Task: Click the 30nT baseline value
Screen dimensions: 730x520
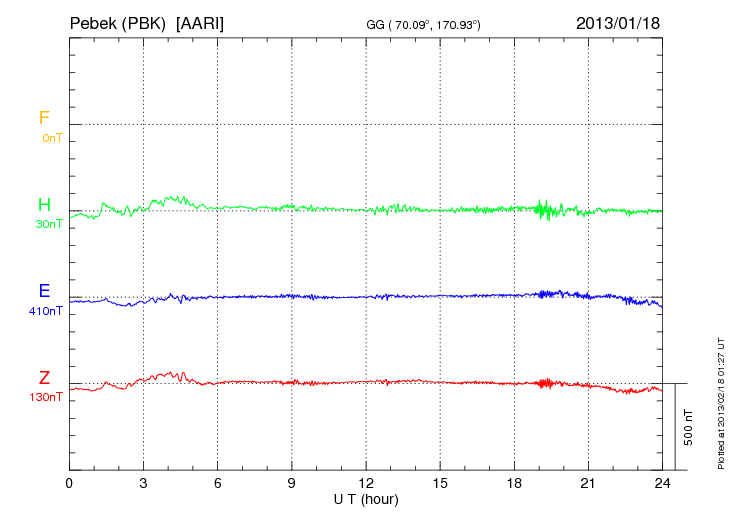Action: pyautogui.click(x=49, y=224)
